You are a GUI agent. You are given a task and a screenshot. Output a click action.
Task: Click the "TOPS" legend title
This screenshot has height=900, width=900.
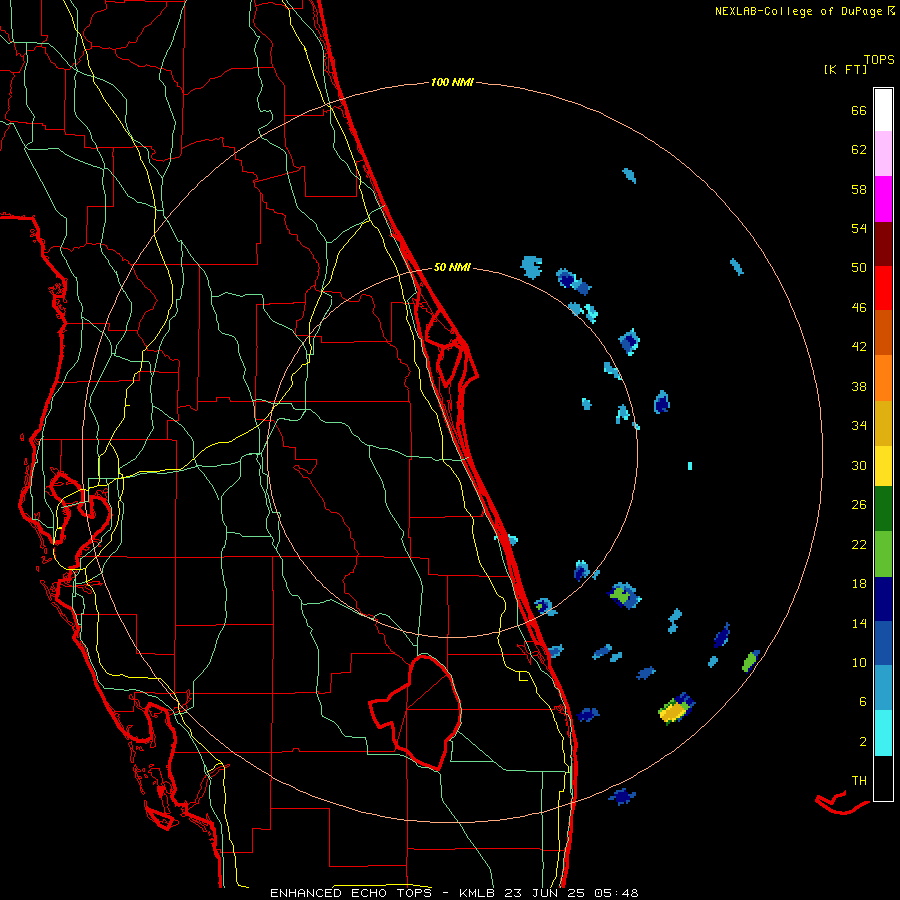pos(879,59)
